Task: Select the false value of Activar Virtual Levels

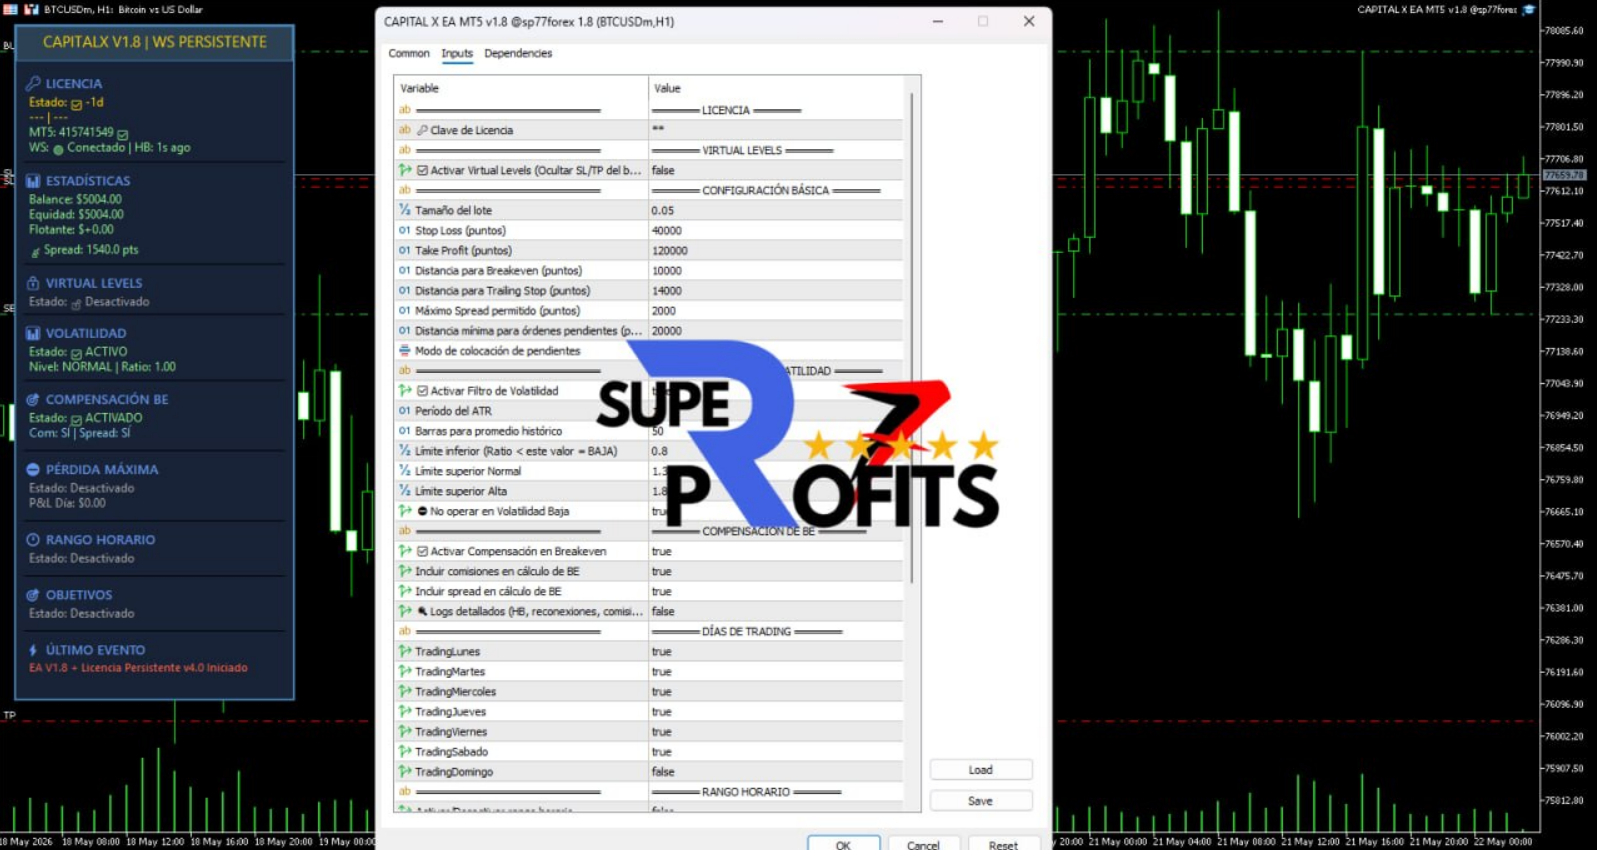Action: point(776,170)
